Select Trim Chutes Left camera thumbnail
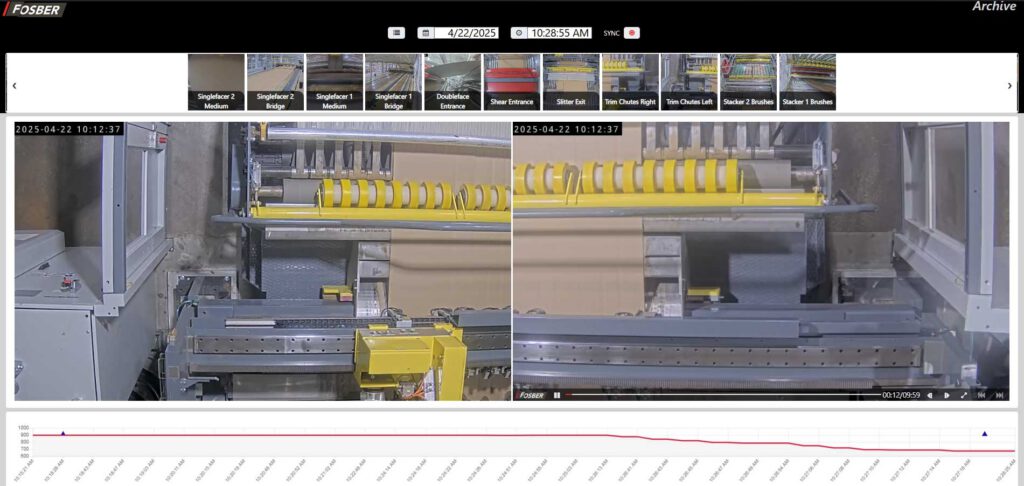Viewport: 1024px width, 486px height. tap(689, 82)
